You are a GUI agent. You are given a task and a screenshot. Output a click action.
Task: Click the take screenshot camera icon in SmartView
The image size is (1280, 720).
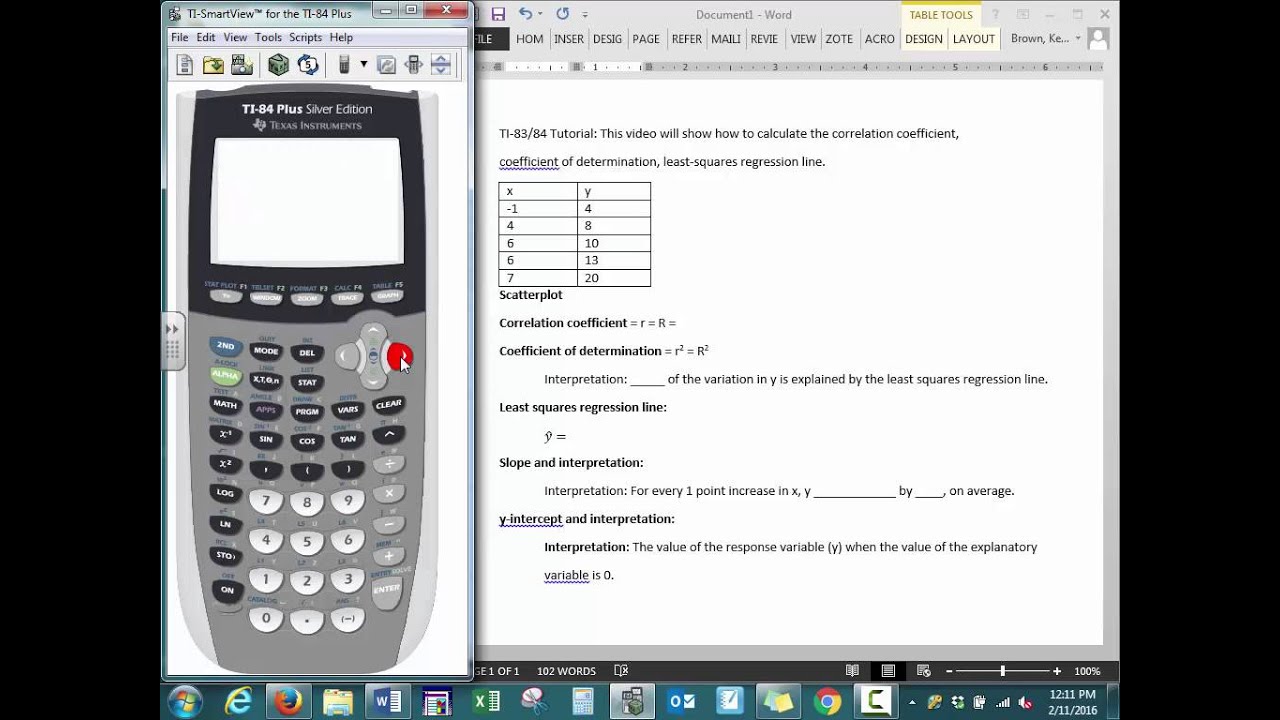click(242, 65)
